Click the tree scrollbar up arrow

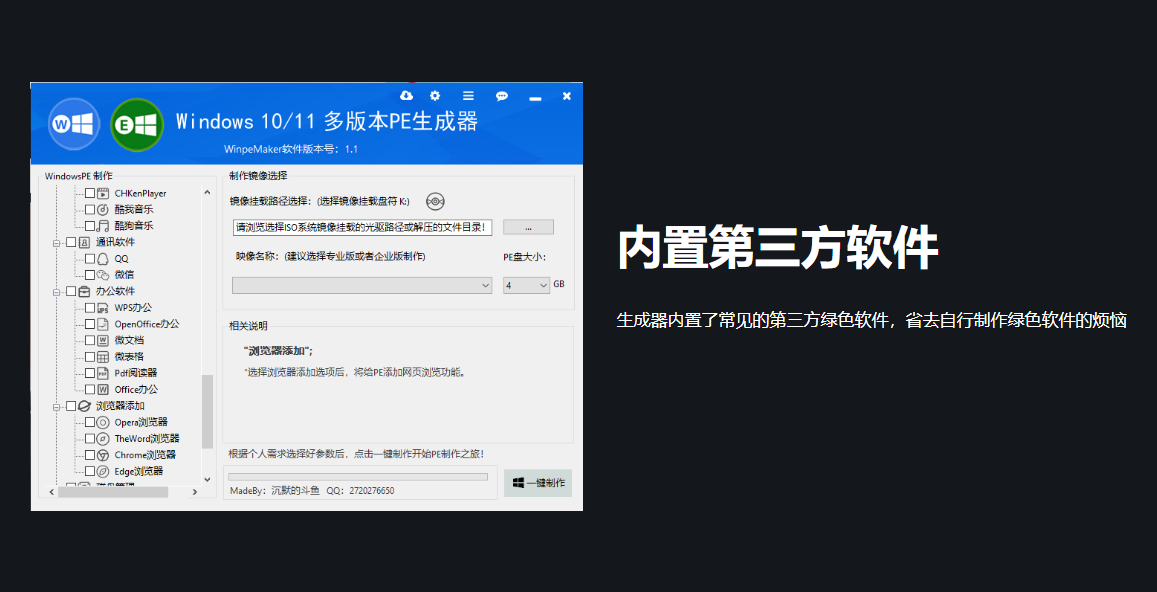coord(207,193)
